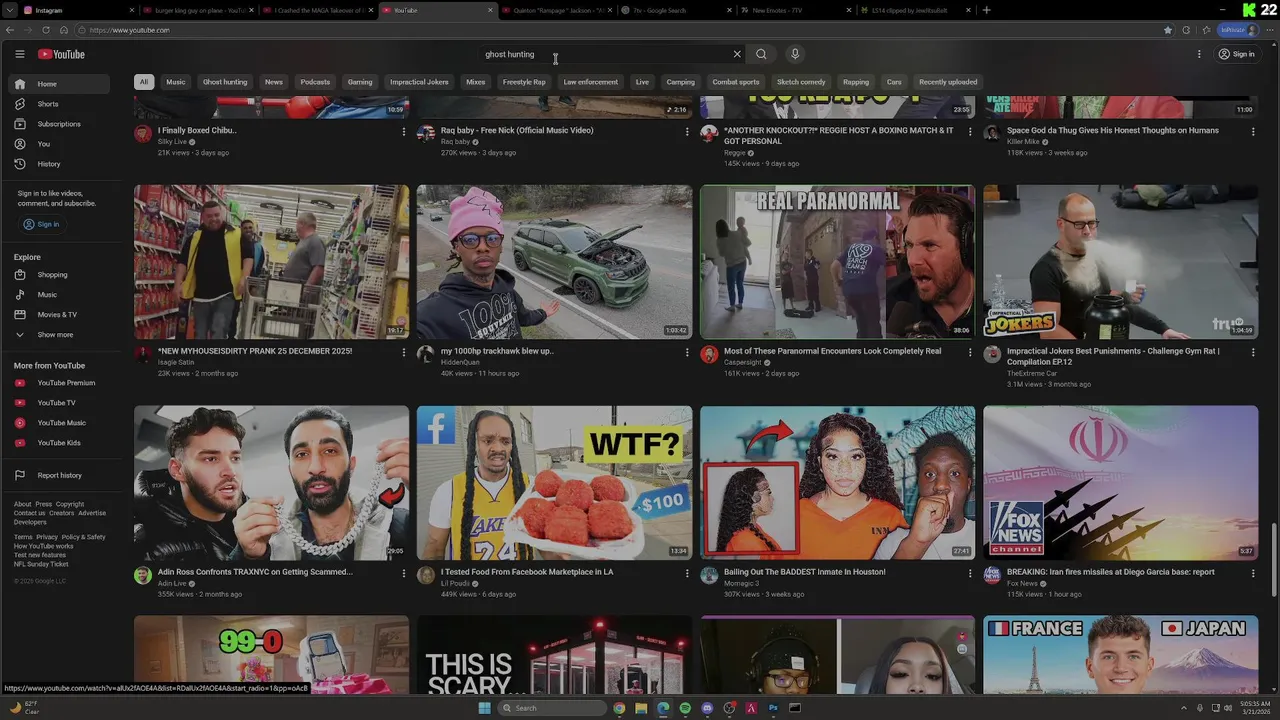Clear the search box with the X icon
The width and height of the screenshot is (1280, 720).
(737, 54)
